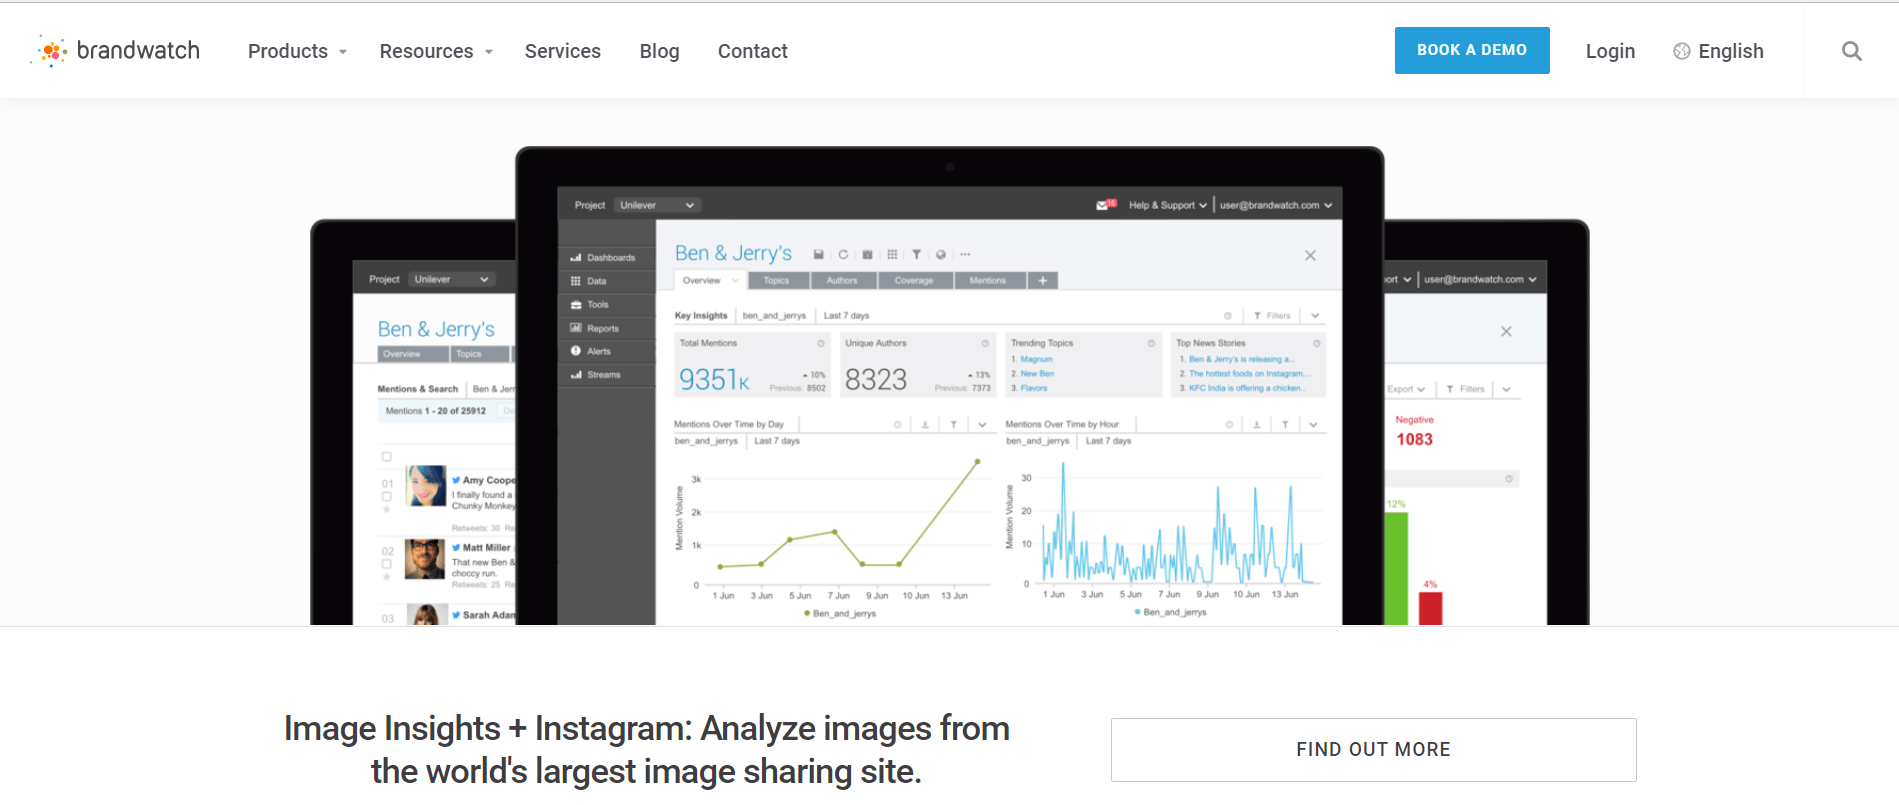Viewport: 1899px width, 805px height.
Task: Open the Blog menu item
Action: point(659,51)
